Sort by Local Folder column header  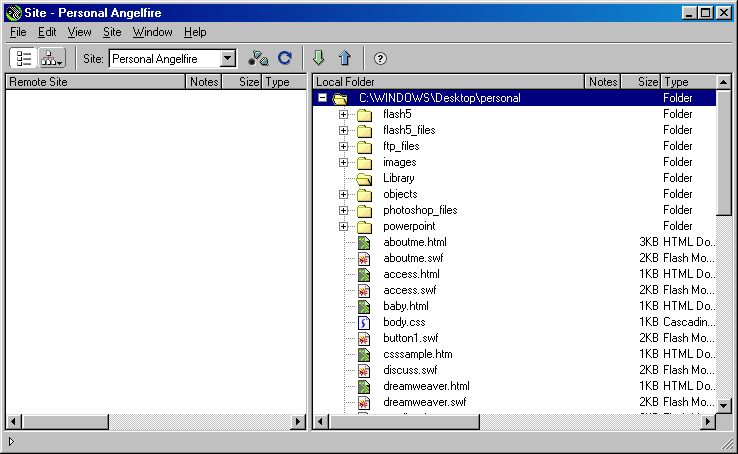pyautogui.click(x=448, y=82)
